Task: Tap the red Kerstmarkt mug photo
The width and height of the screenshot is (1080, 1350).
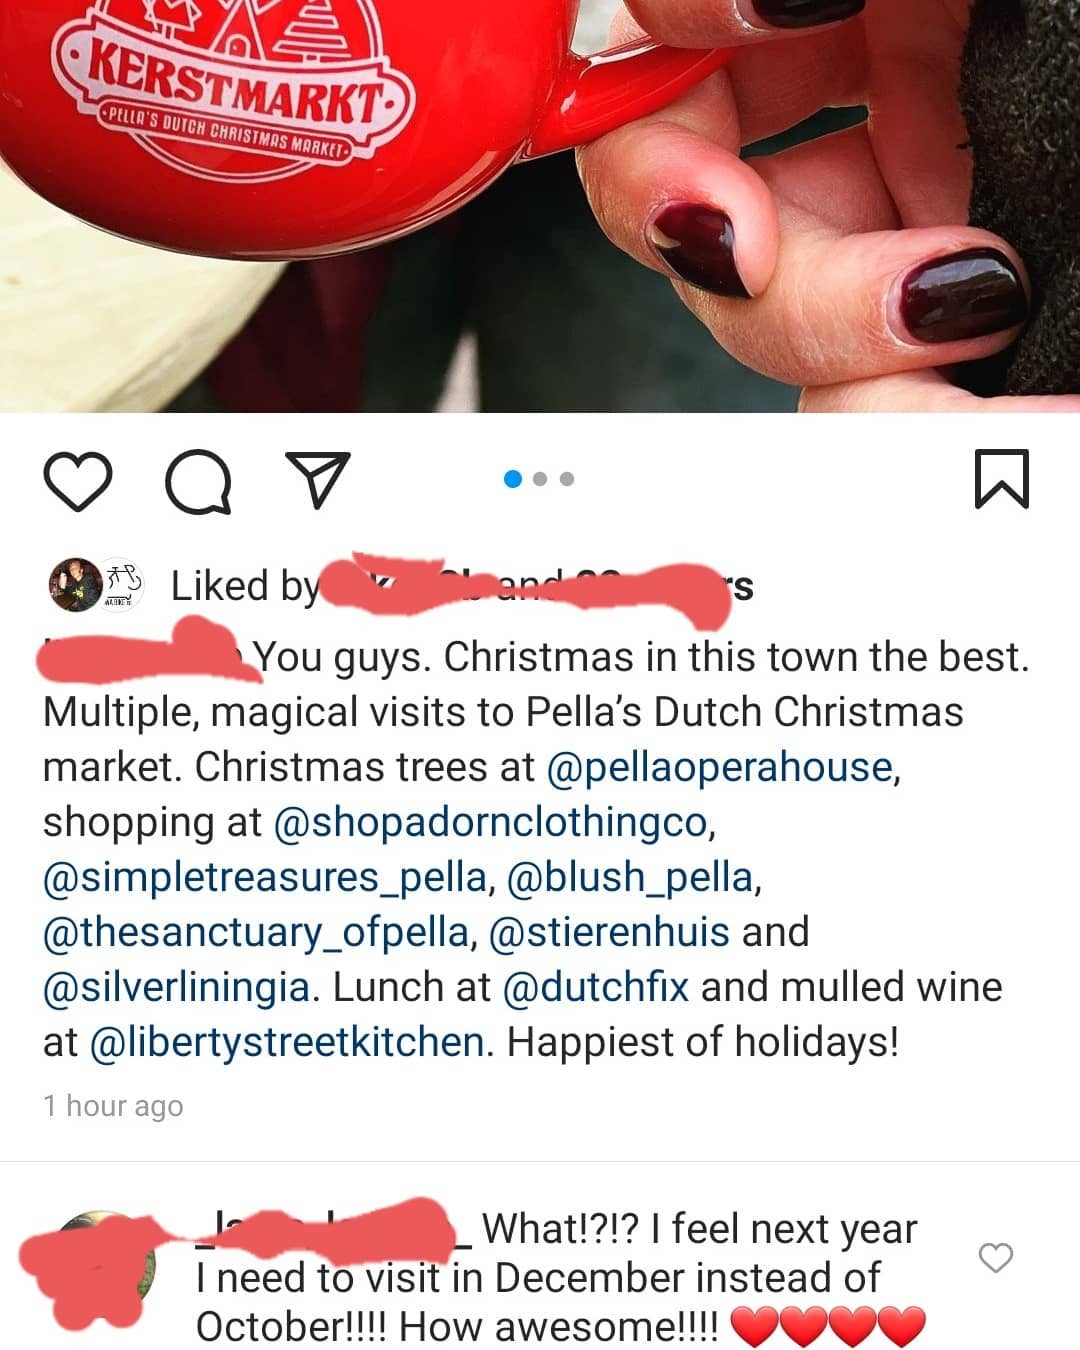Action: tap(540, 206)
